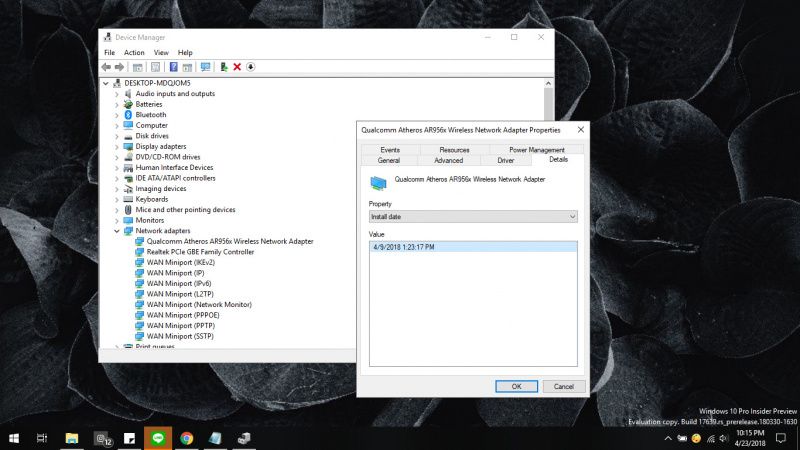The image size is (800, 450).
Task: Switch to the Advanced tab
Action: (448, 160)
